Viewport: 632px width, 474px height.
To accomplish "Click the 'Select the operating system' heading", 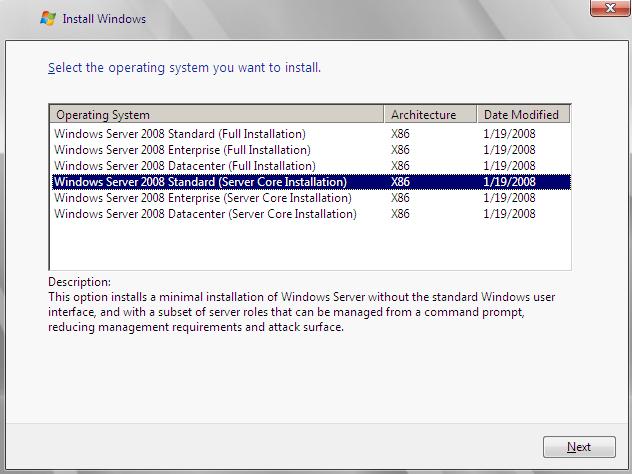I will [184, 68].
